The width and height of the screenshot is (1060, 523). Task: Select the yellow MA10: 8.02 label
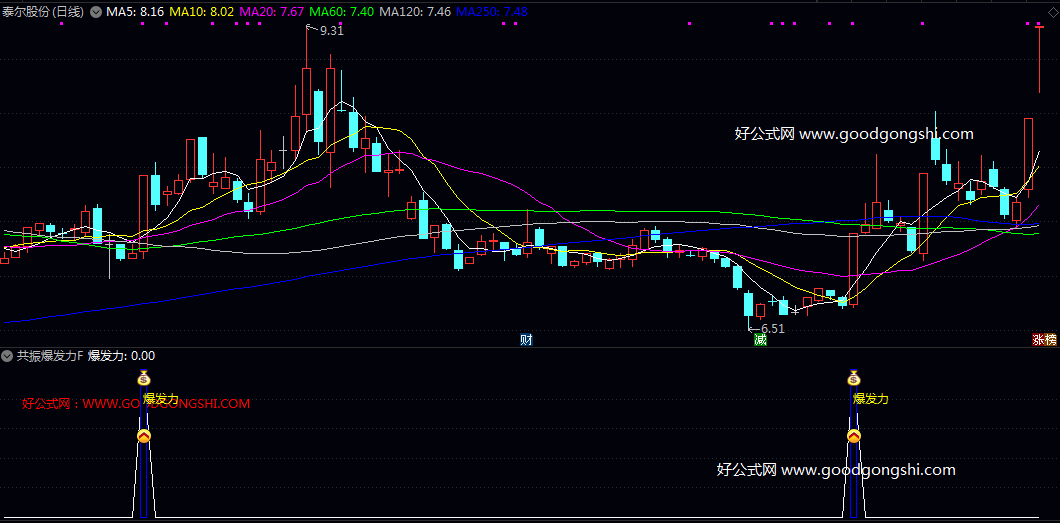[202, 12]
